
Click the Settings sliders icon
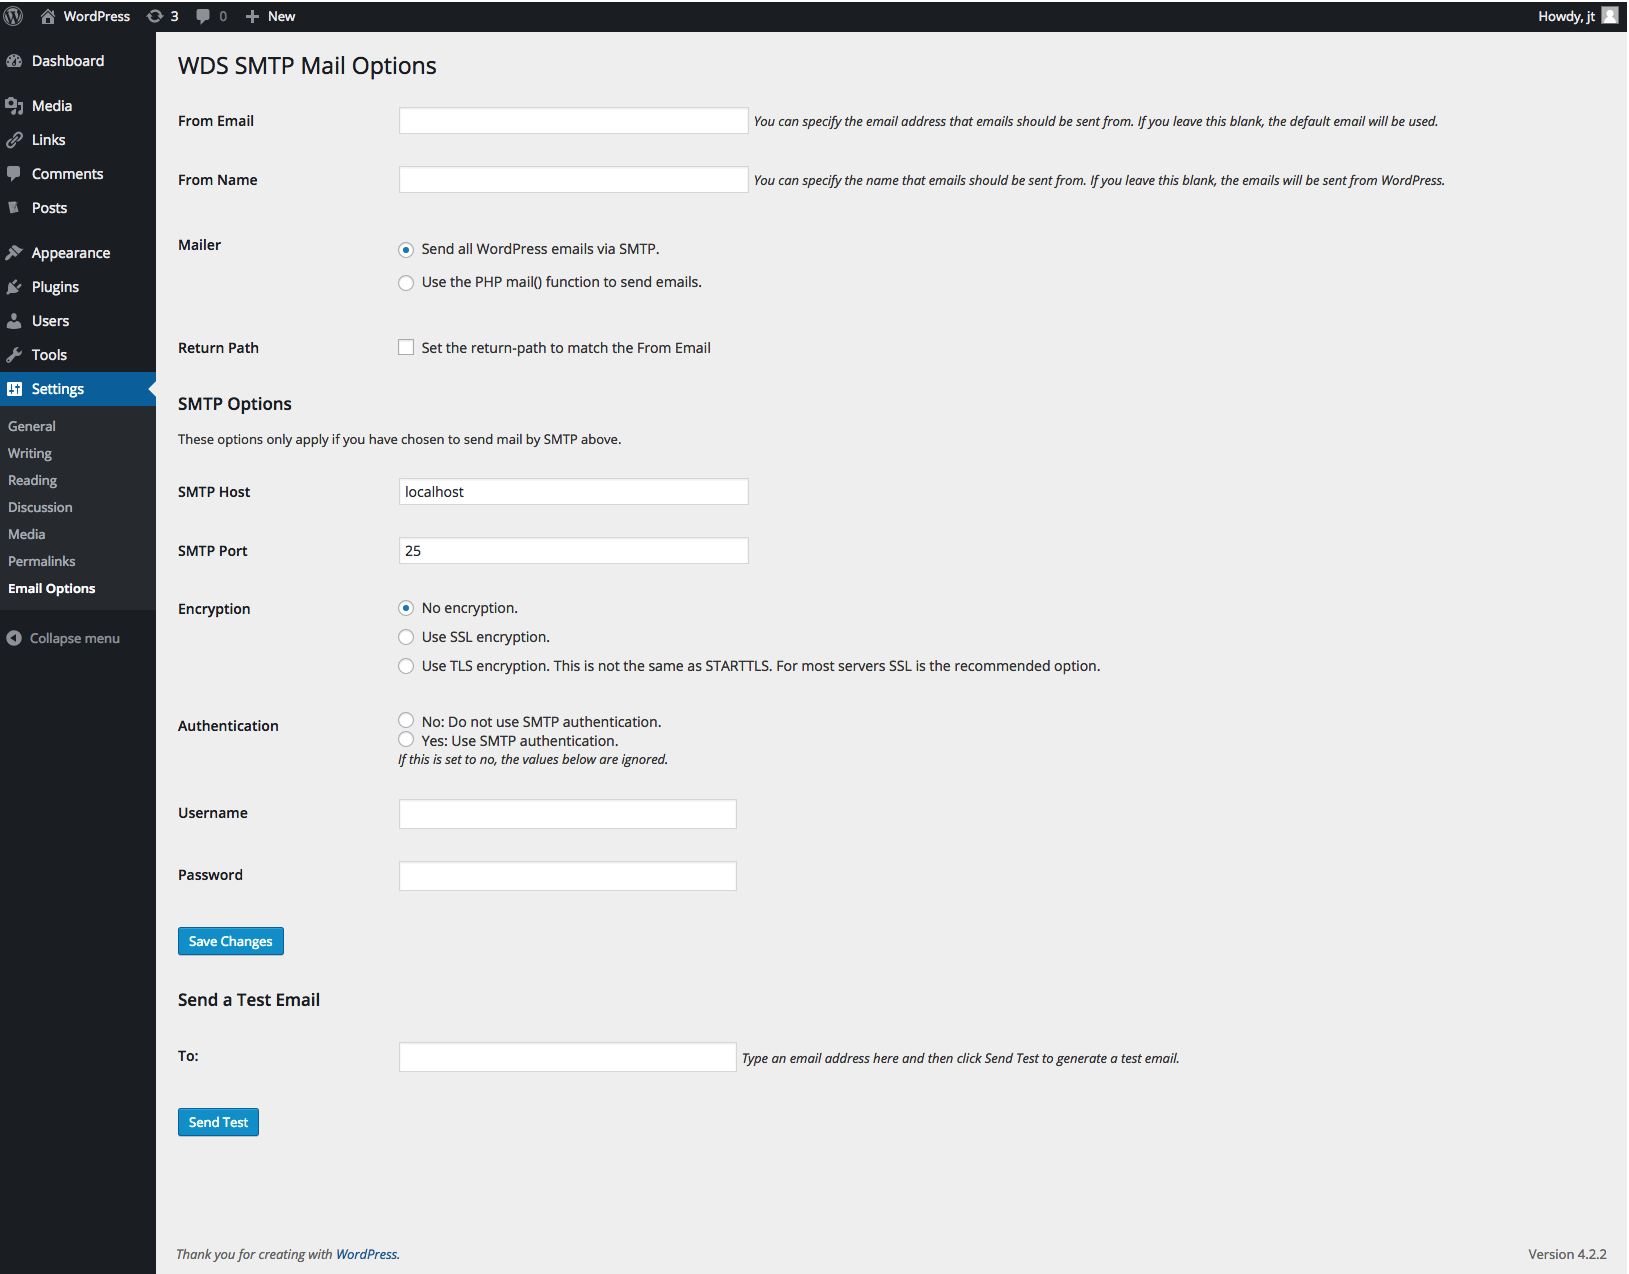tap(14, 389)
